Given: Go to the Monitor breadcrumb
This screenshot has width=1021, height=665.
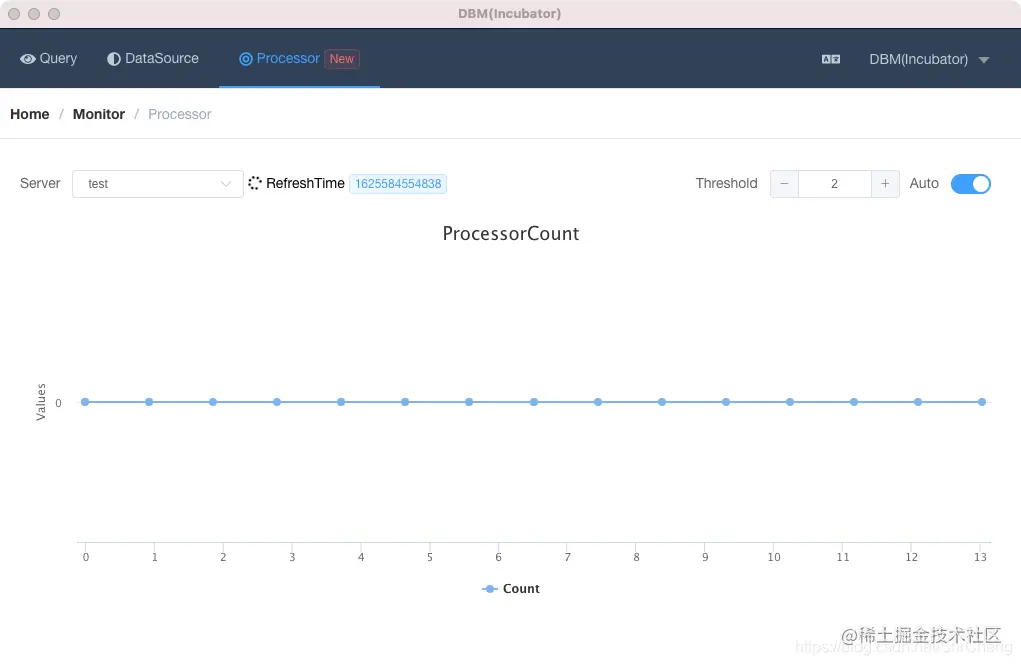Looking at the screenshot, I should pos(99,114).
